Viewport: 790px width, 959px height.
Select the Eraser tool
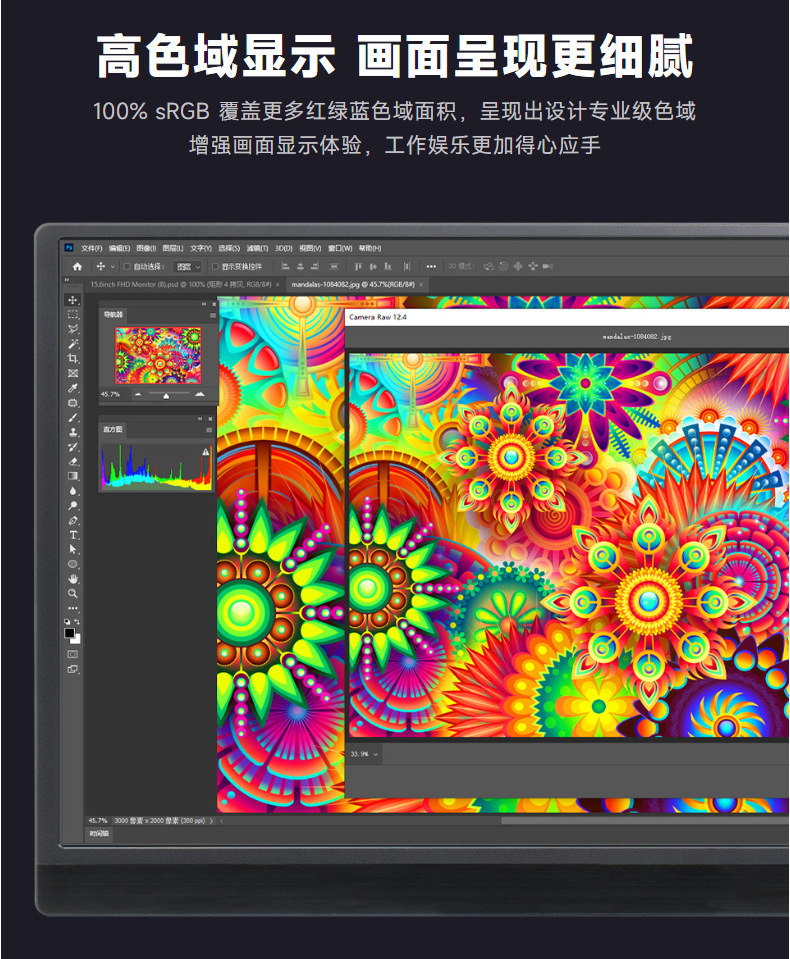(x=73, y=461)
